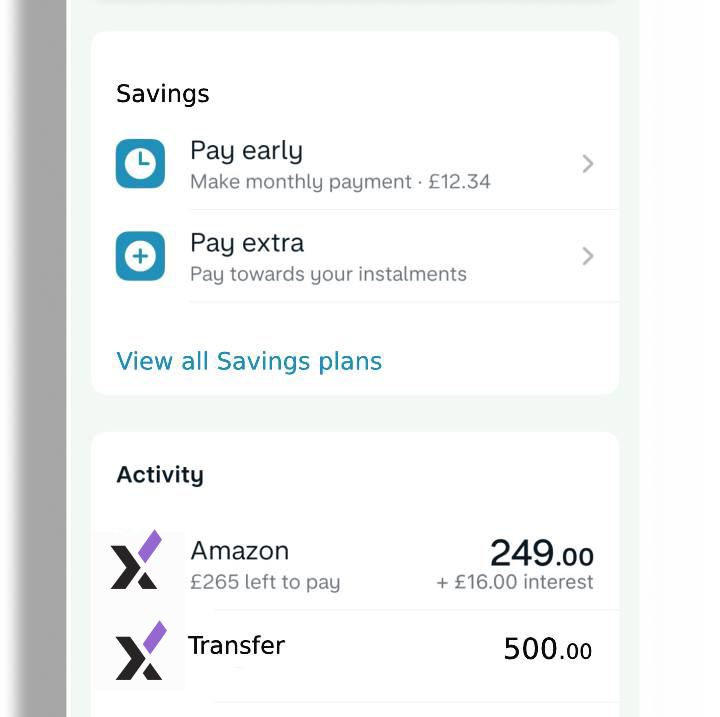Screen dimensions: 720x717
Task: Click Pay towards your instalments text
Action: 328,275
